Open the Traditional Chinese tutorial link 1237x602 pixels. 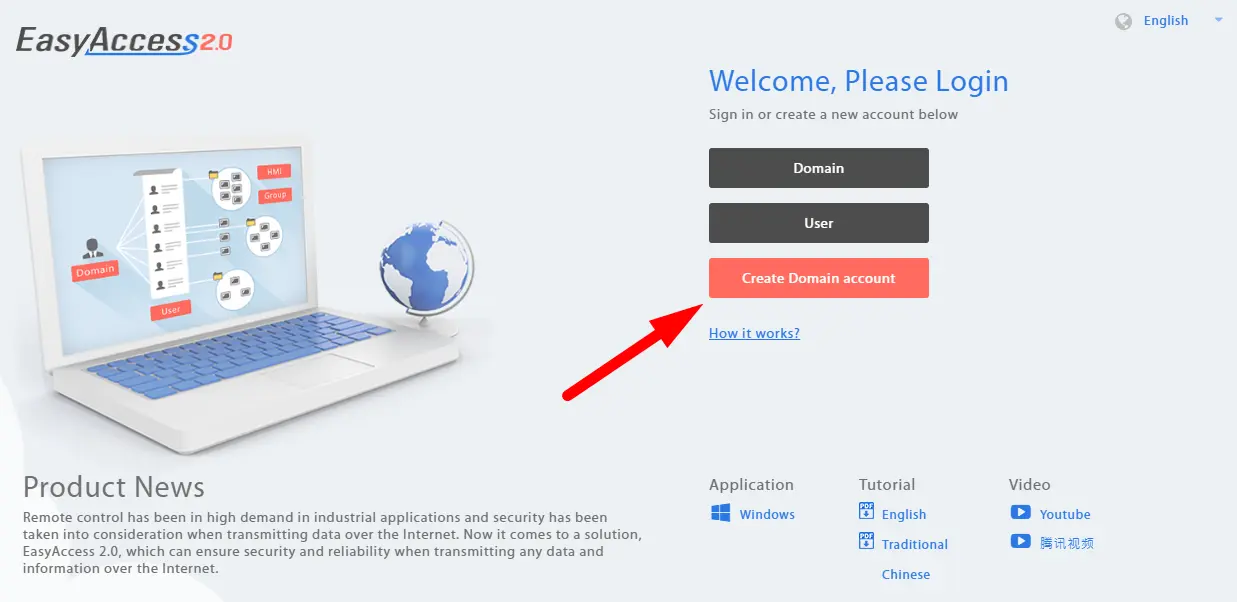coord(915,559)
